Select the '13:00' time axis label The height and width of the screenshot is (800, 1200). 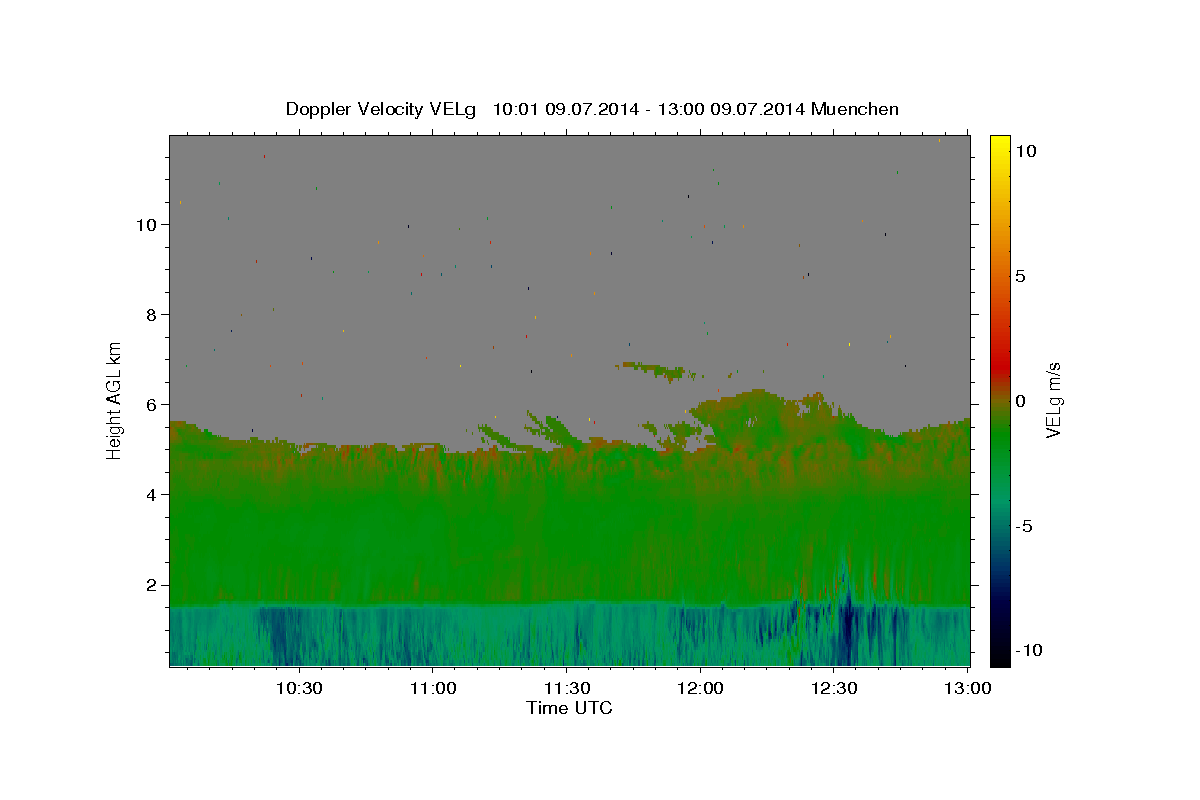(968, 688)
